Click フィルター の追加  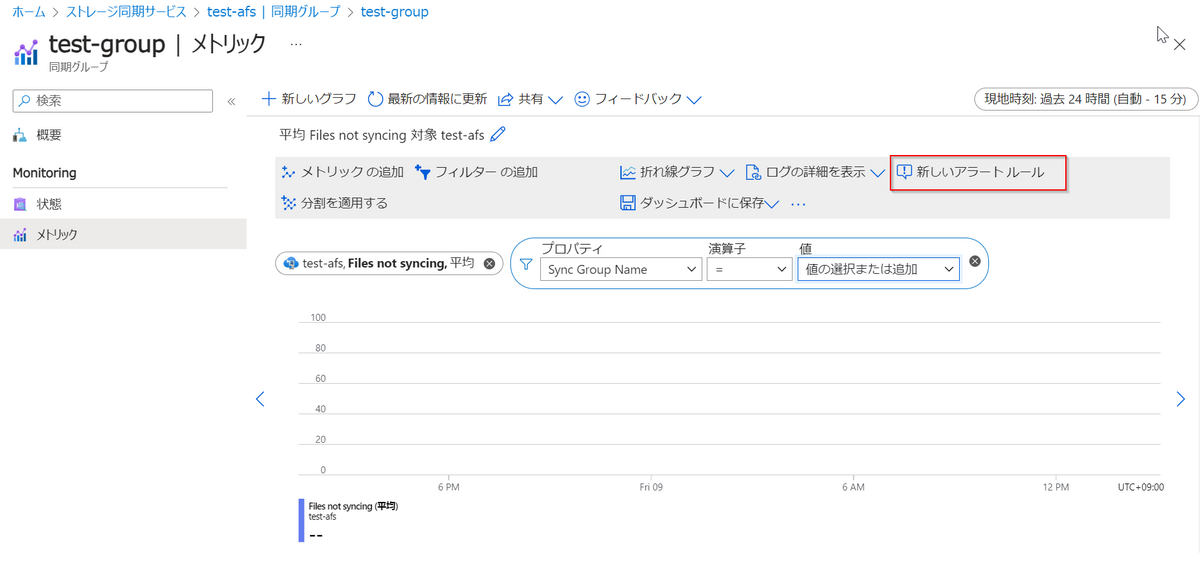pos(476,172)
